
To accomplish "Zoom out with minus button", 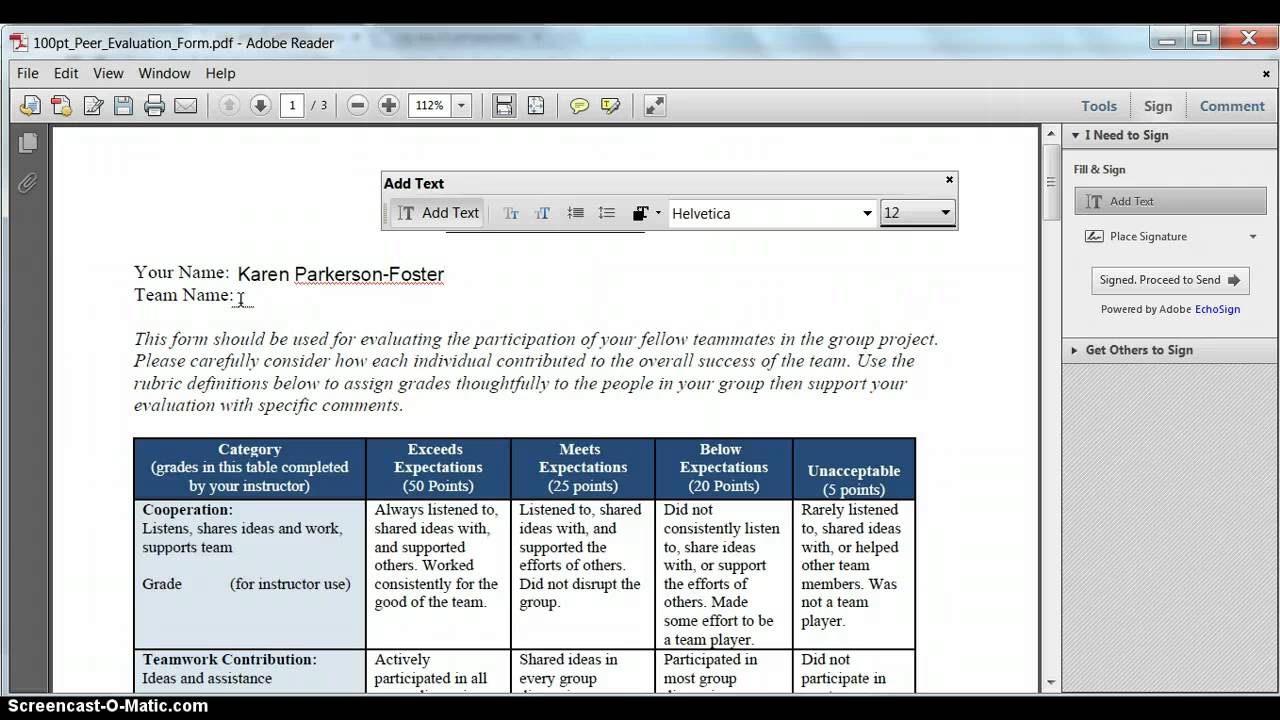I will [x=358, y=105].
